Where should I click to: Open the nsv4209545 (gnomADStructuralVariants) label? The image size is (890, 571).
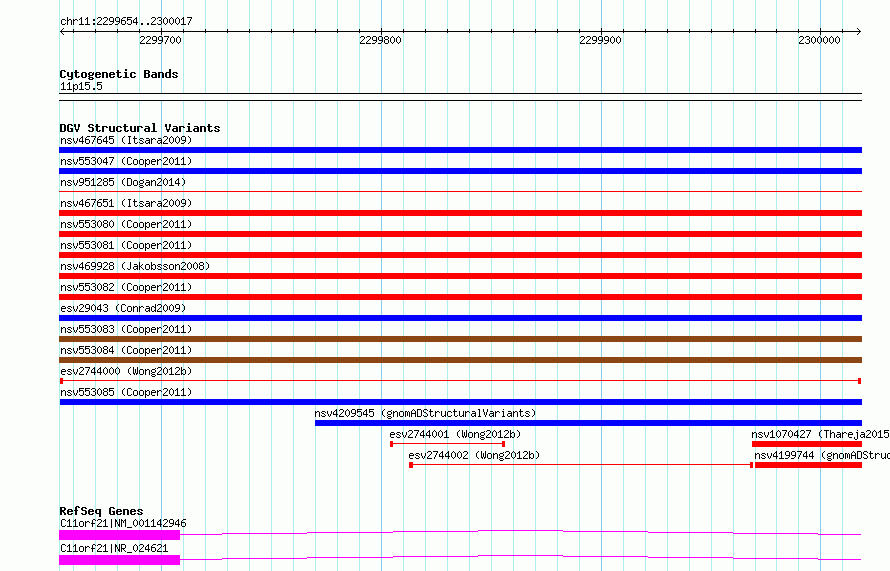coord(425,413)
